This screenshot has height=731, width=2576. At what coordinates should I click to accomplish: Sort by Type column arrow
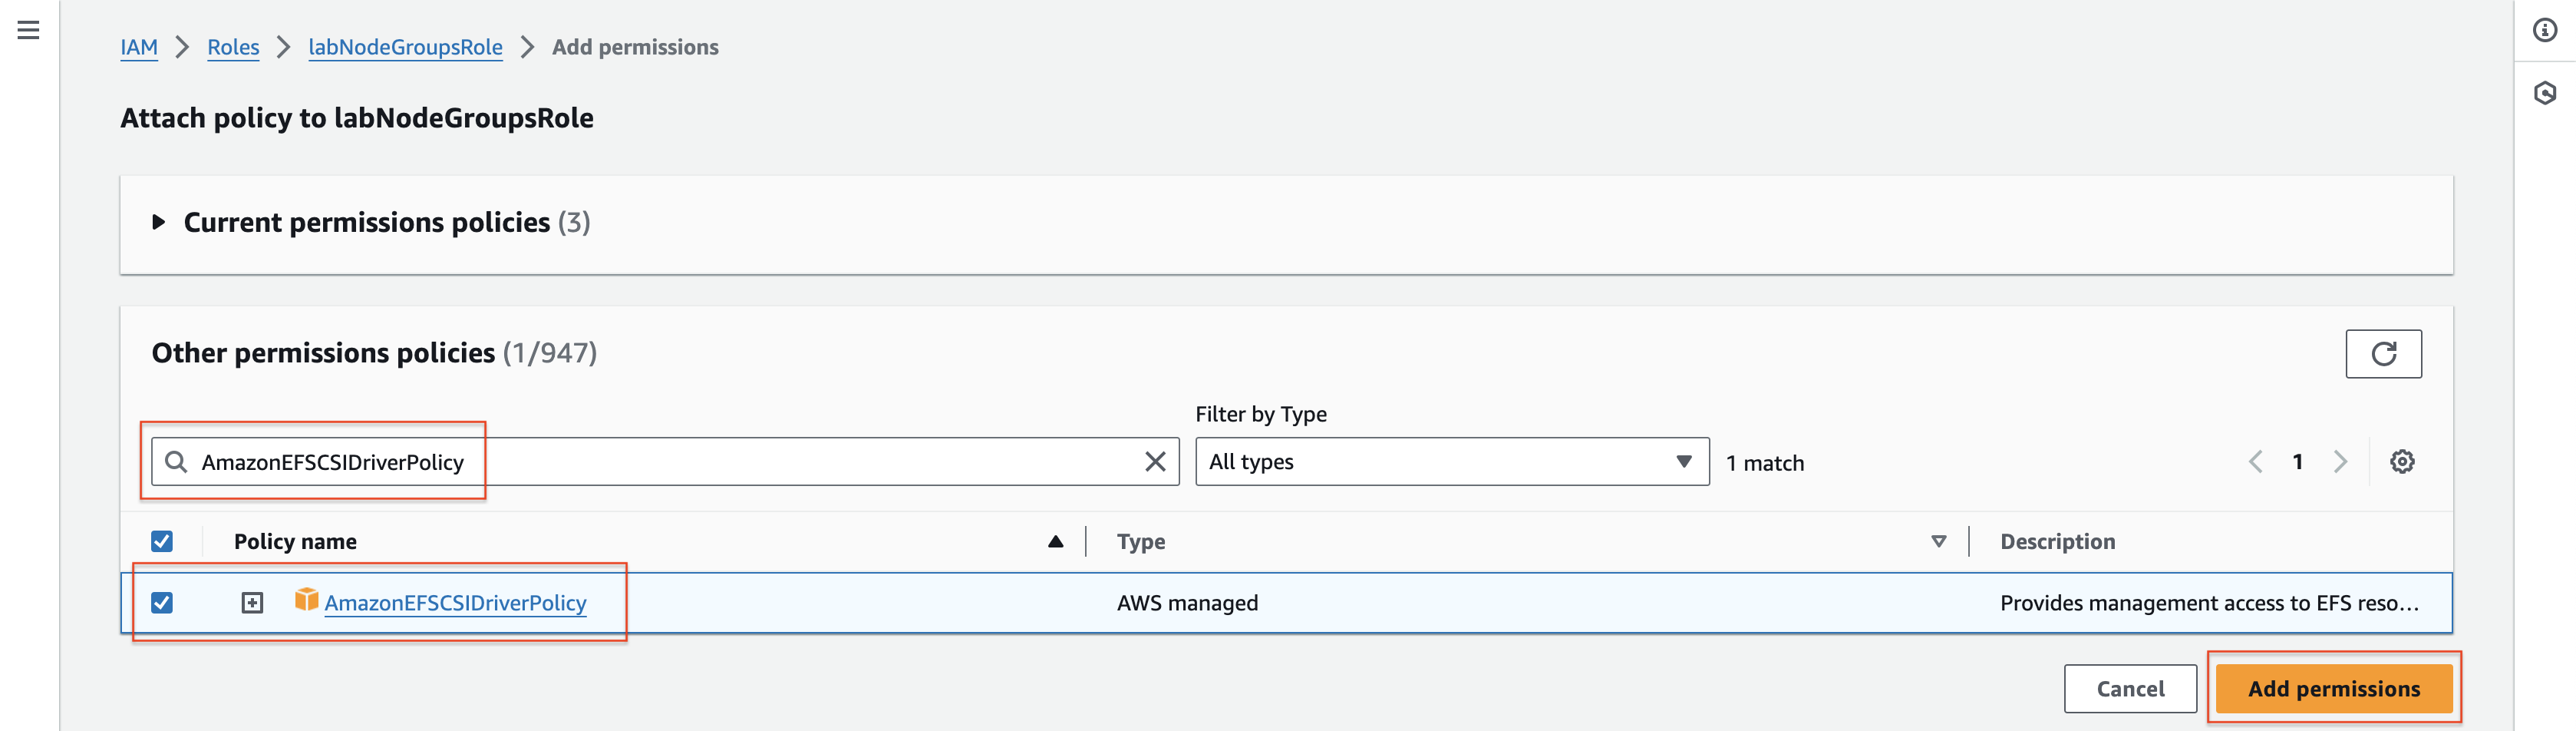pos(1938,541)
